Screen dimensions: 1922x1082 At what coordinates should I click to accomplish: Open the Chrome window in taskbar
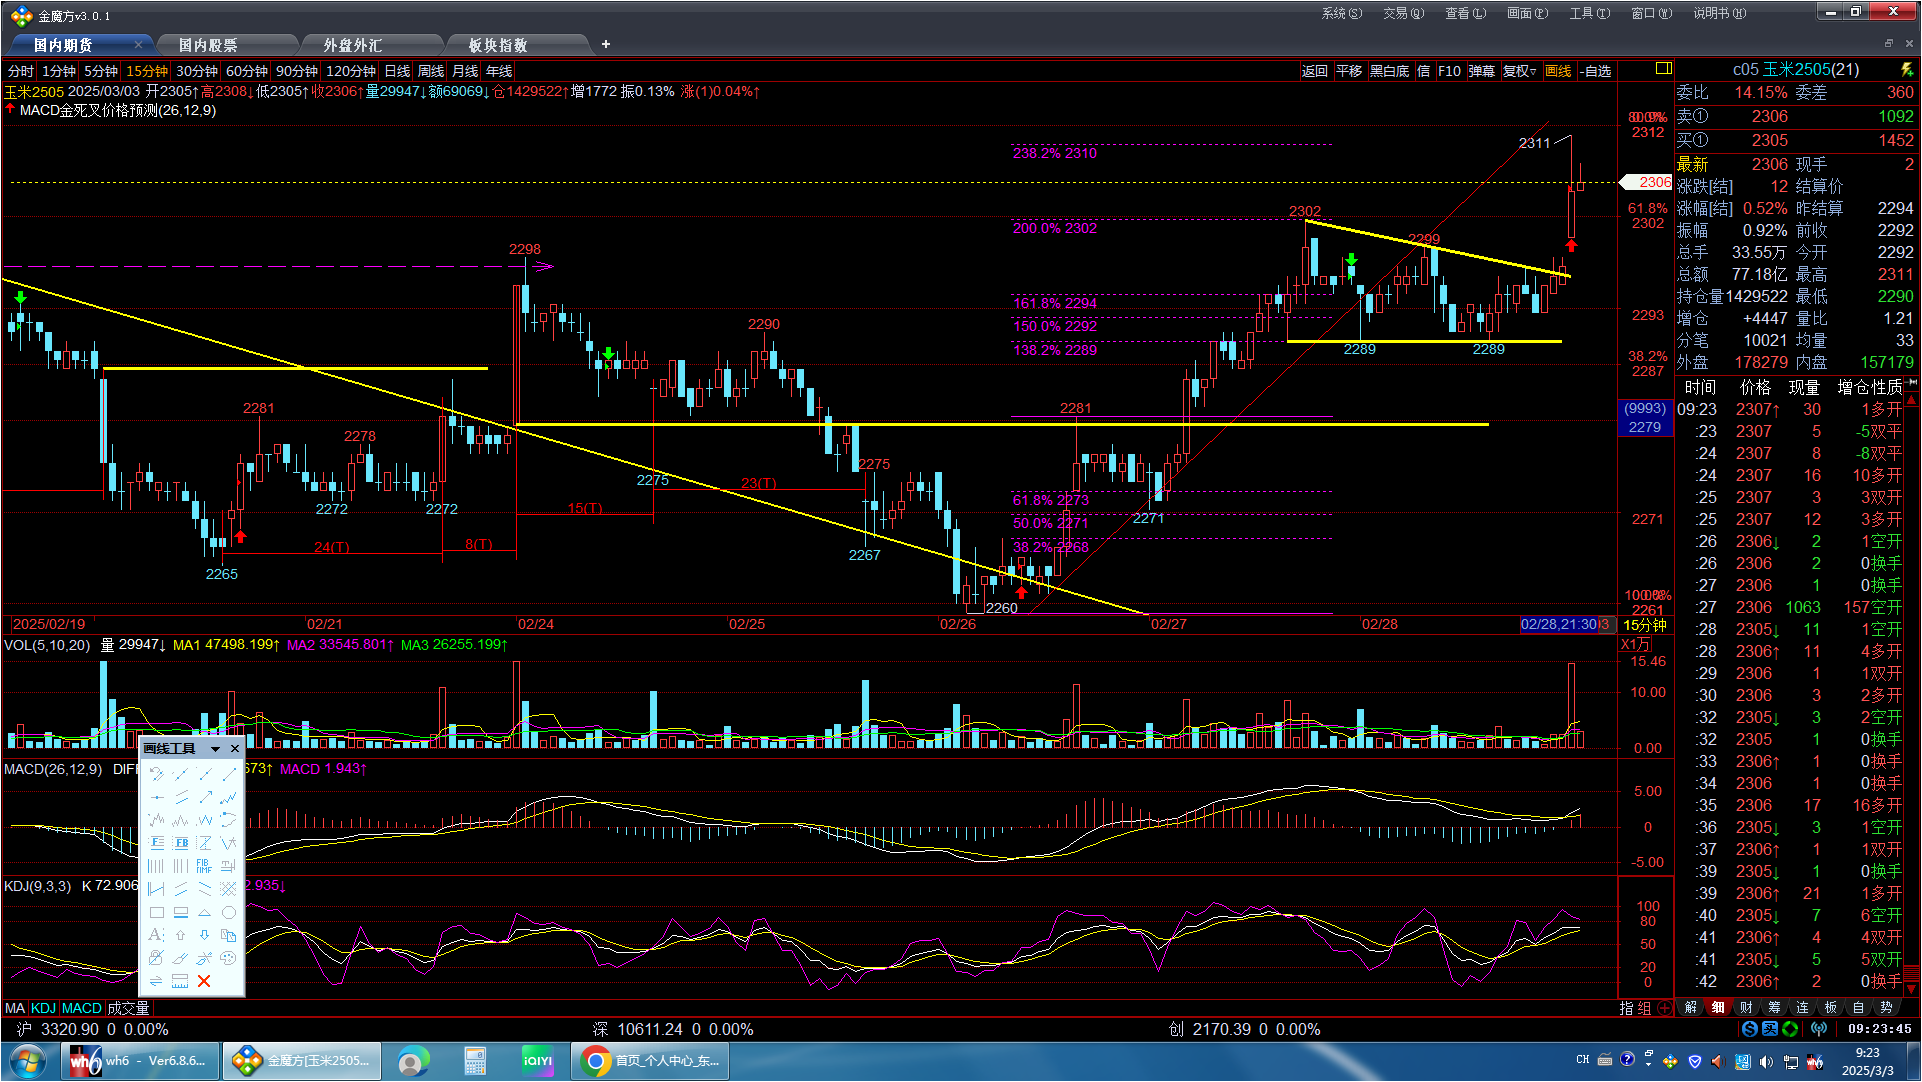click(650, 1060)
